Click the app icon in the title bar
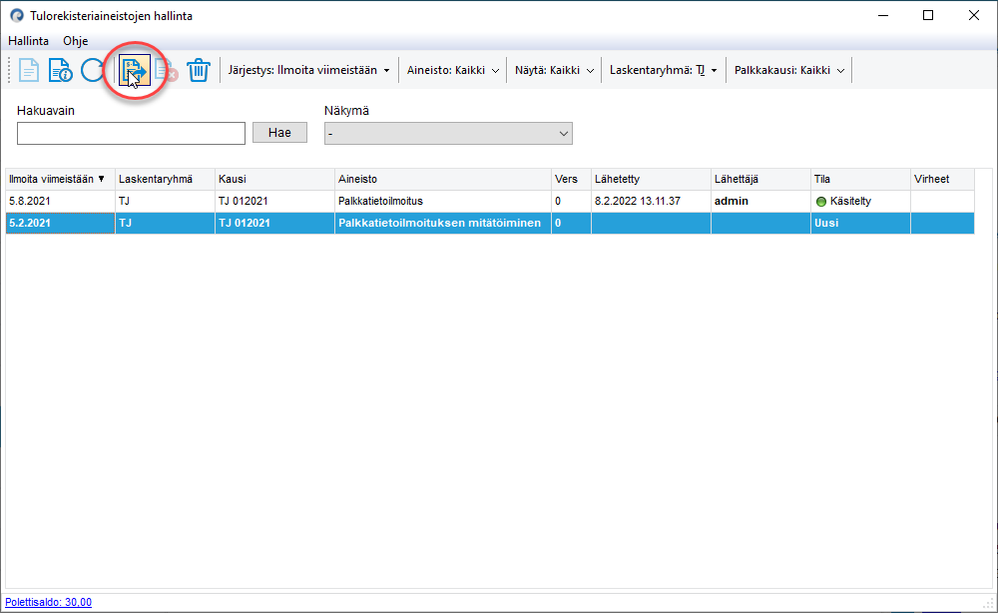Image resolution: width=998 pixels, height=613 pixels. [17, 15]
